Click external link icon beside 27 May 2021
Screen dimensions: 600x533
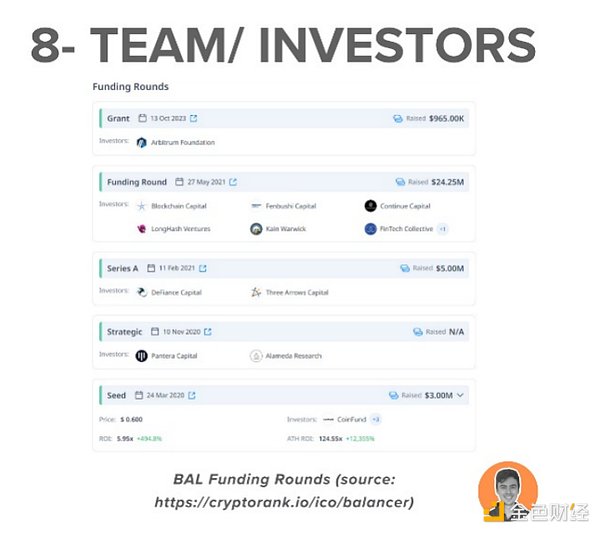coord(233,182)
